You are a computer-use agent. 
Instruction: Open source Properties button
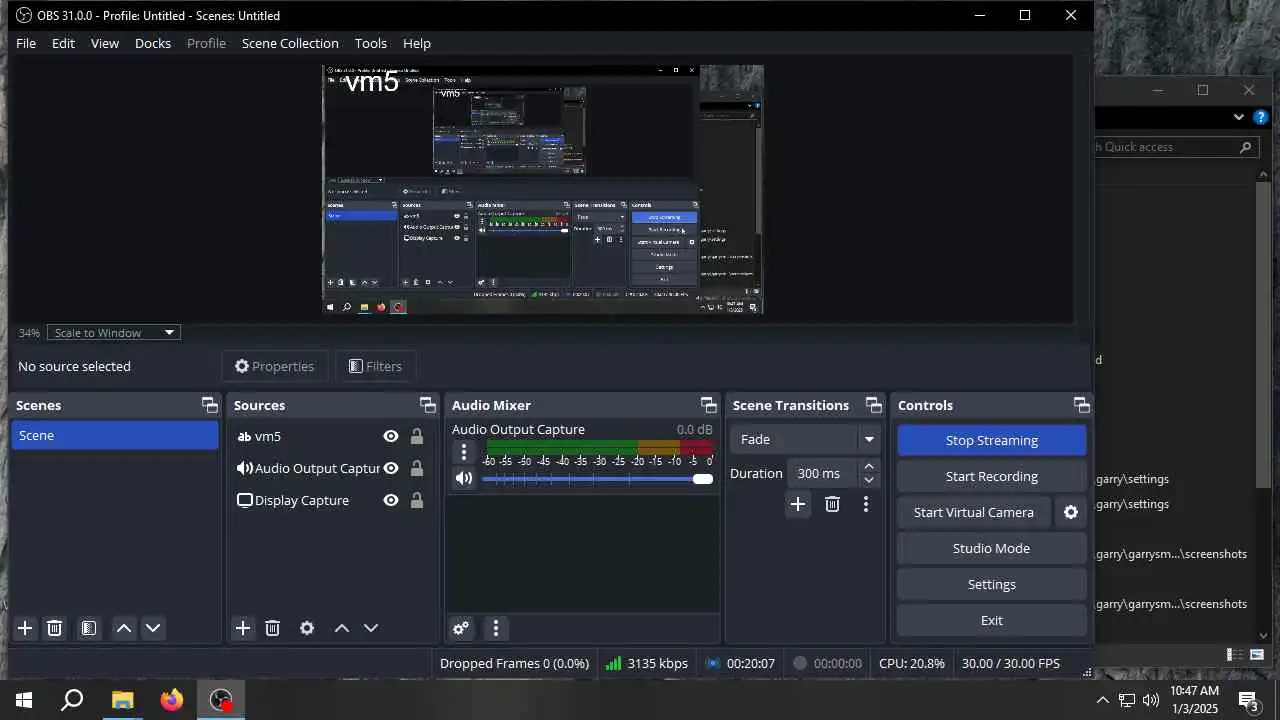274,366
